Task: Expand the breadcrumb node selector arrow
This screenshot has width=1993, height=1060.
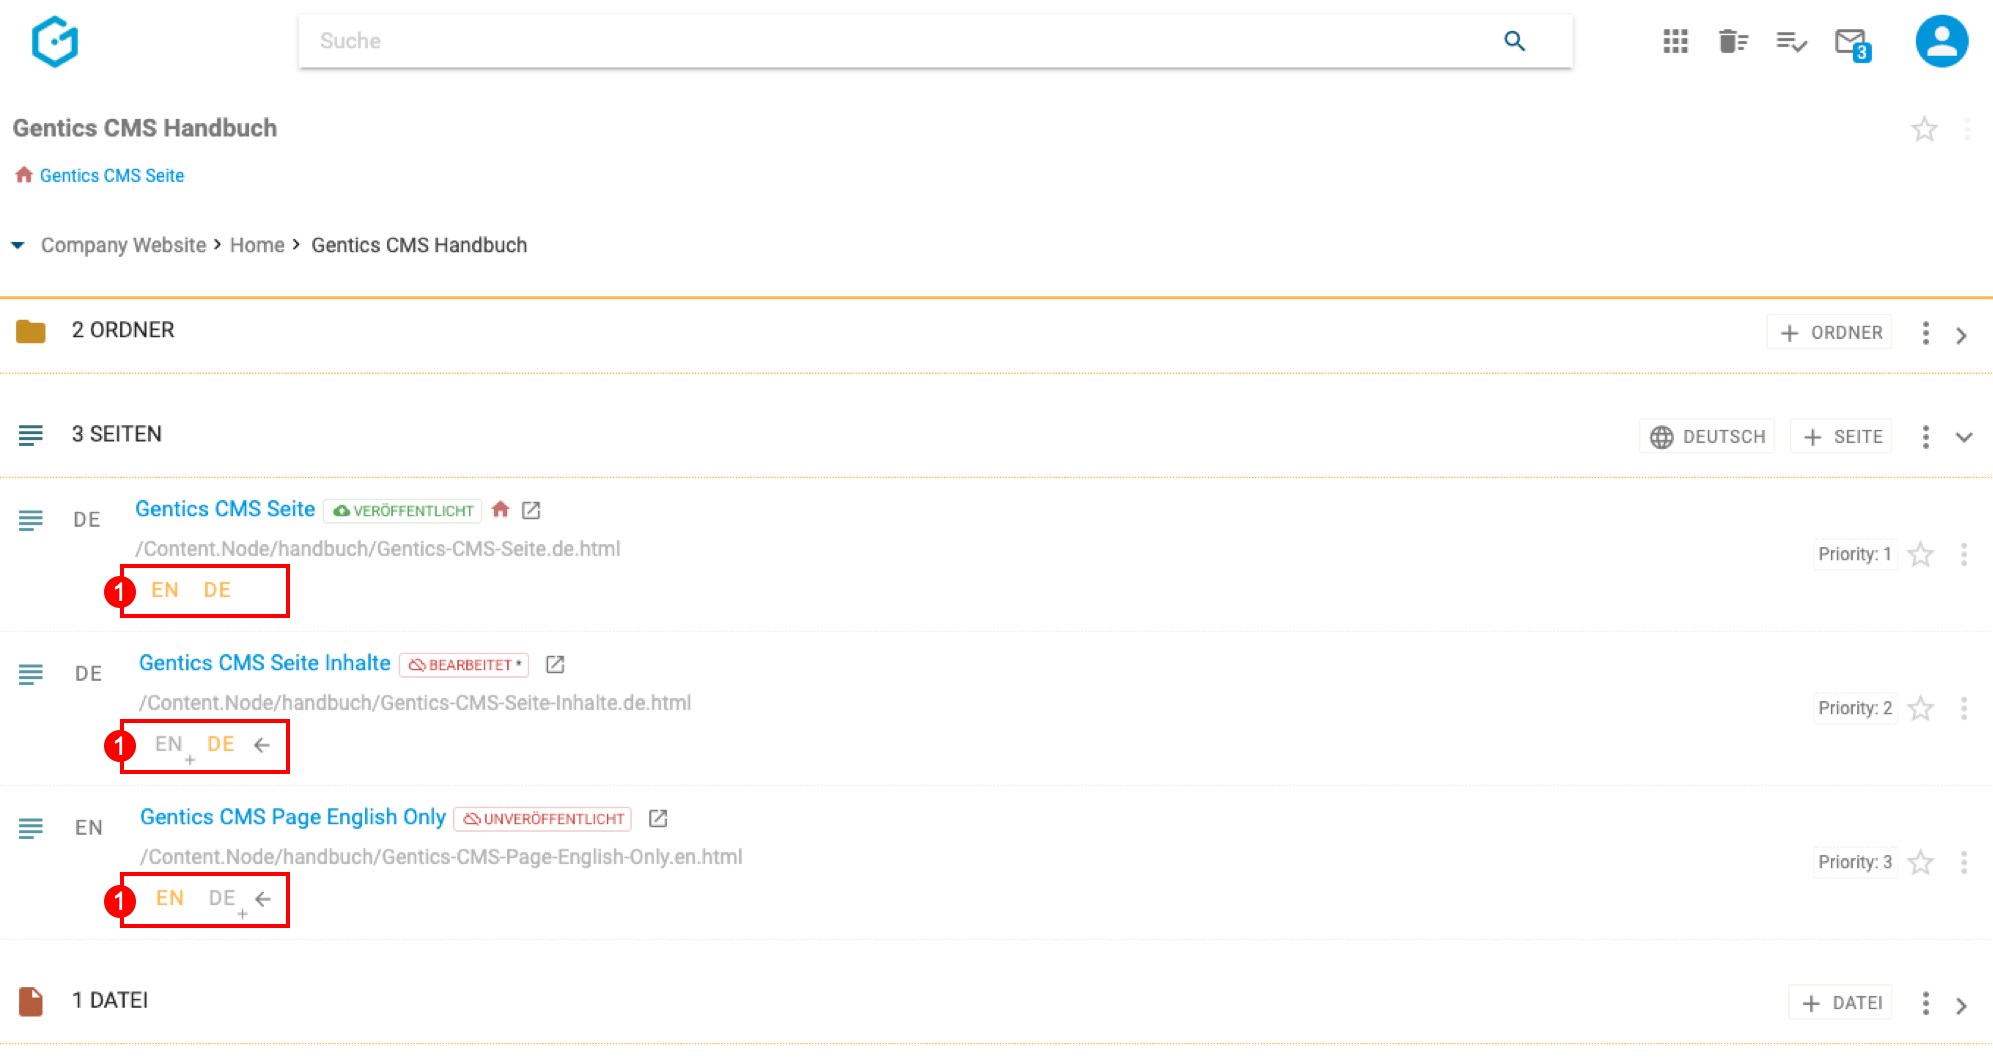Action: (x=18, y=245)
